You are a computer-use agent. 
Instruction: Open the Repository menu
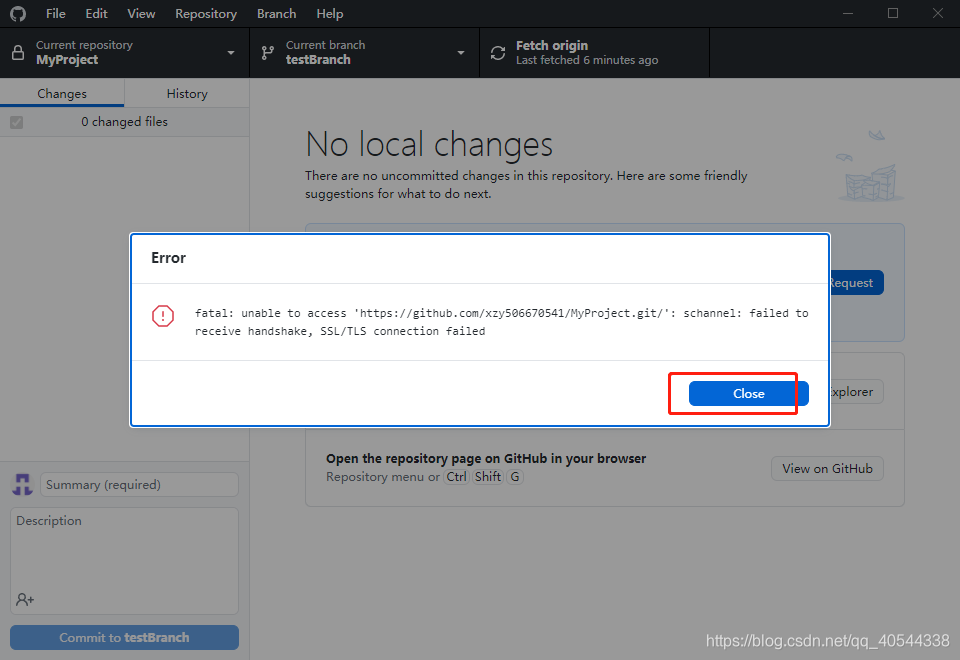pos(206,13)
